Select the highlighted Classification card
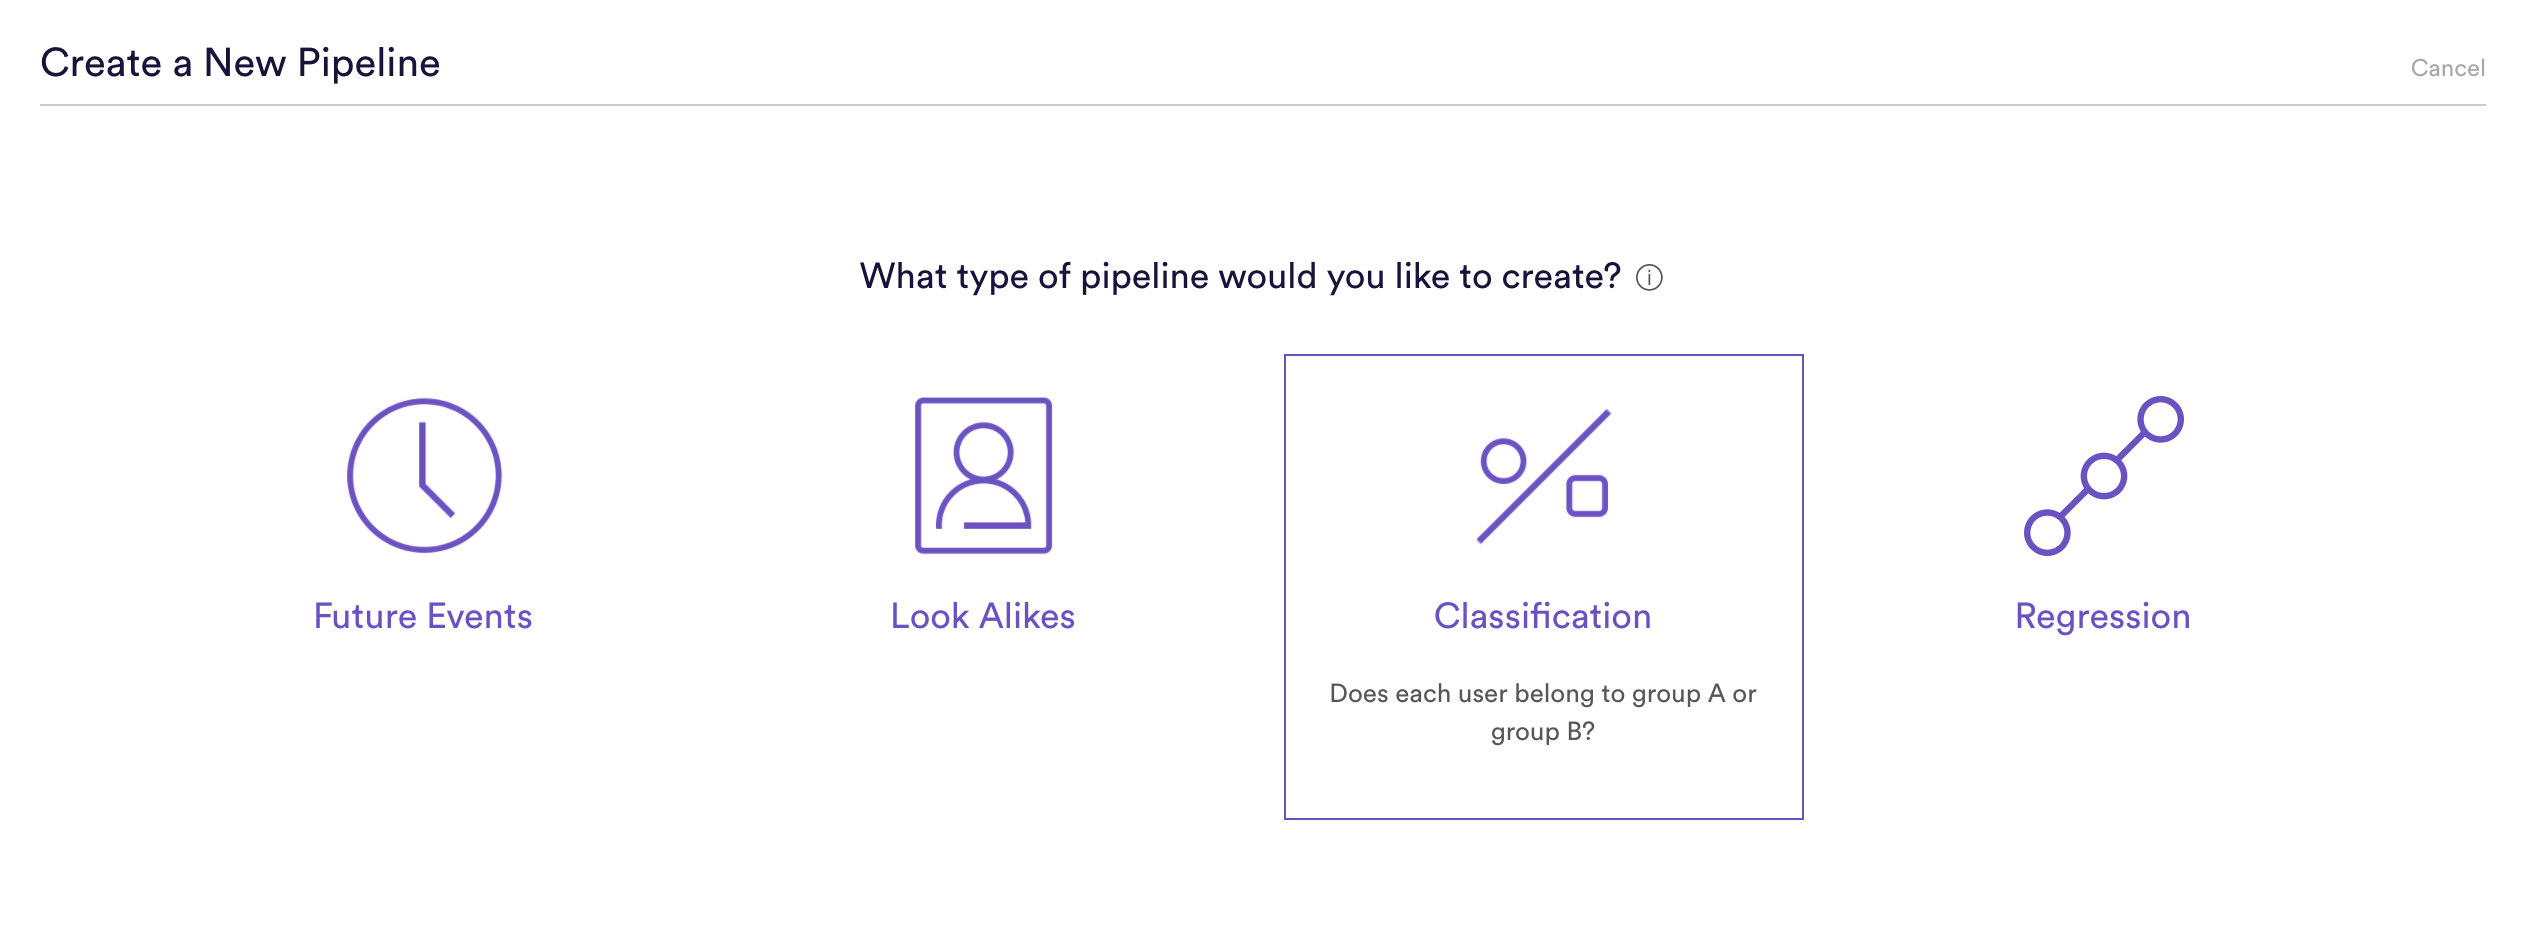Image resolution: width=2526 pixels, height=950 pixels. pos(1544,587)
